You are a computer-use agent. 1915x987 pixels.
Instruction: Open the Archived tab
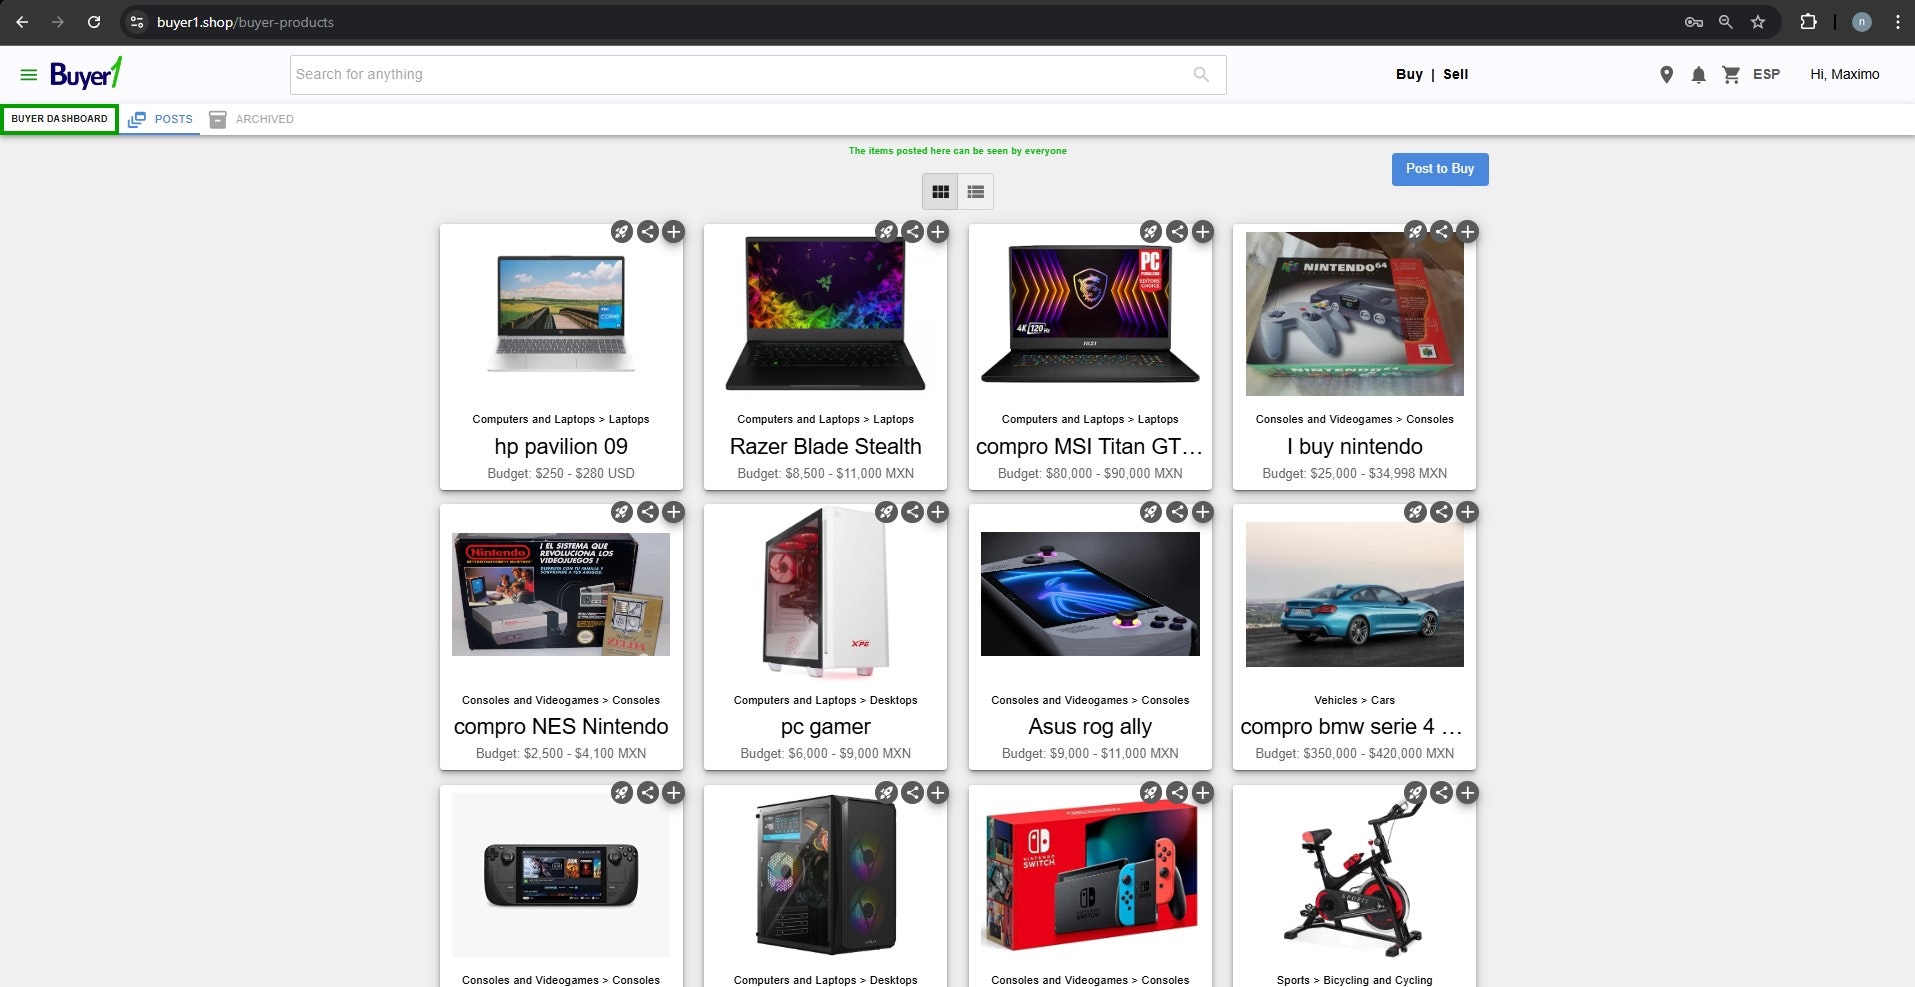tap(252, 119)
